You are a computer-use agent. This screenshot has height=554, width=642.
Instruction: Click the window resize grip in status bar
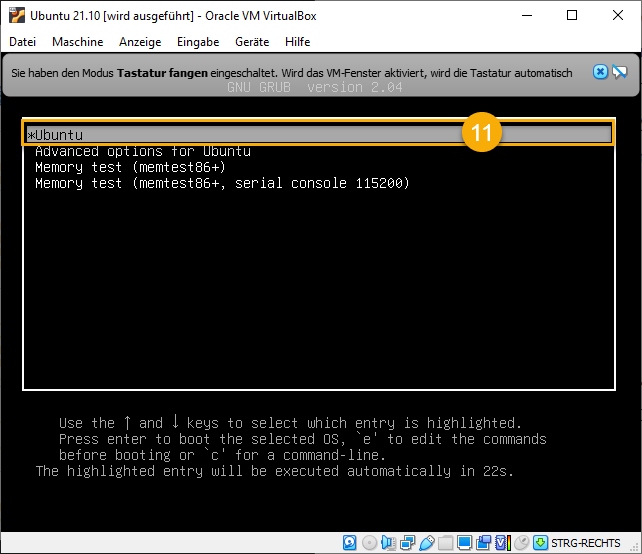[636, 548]
